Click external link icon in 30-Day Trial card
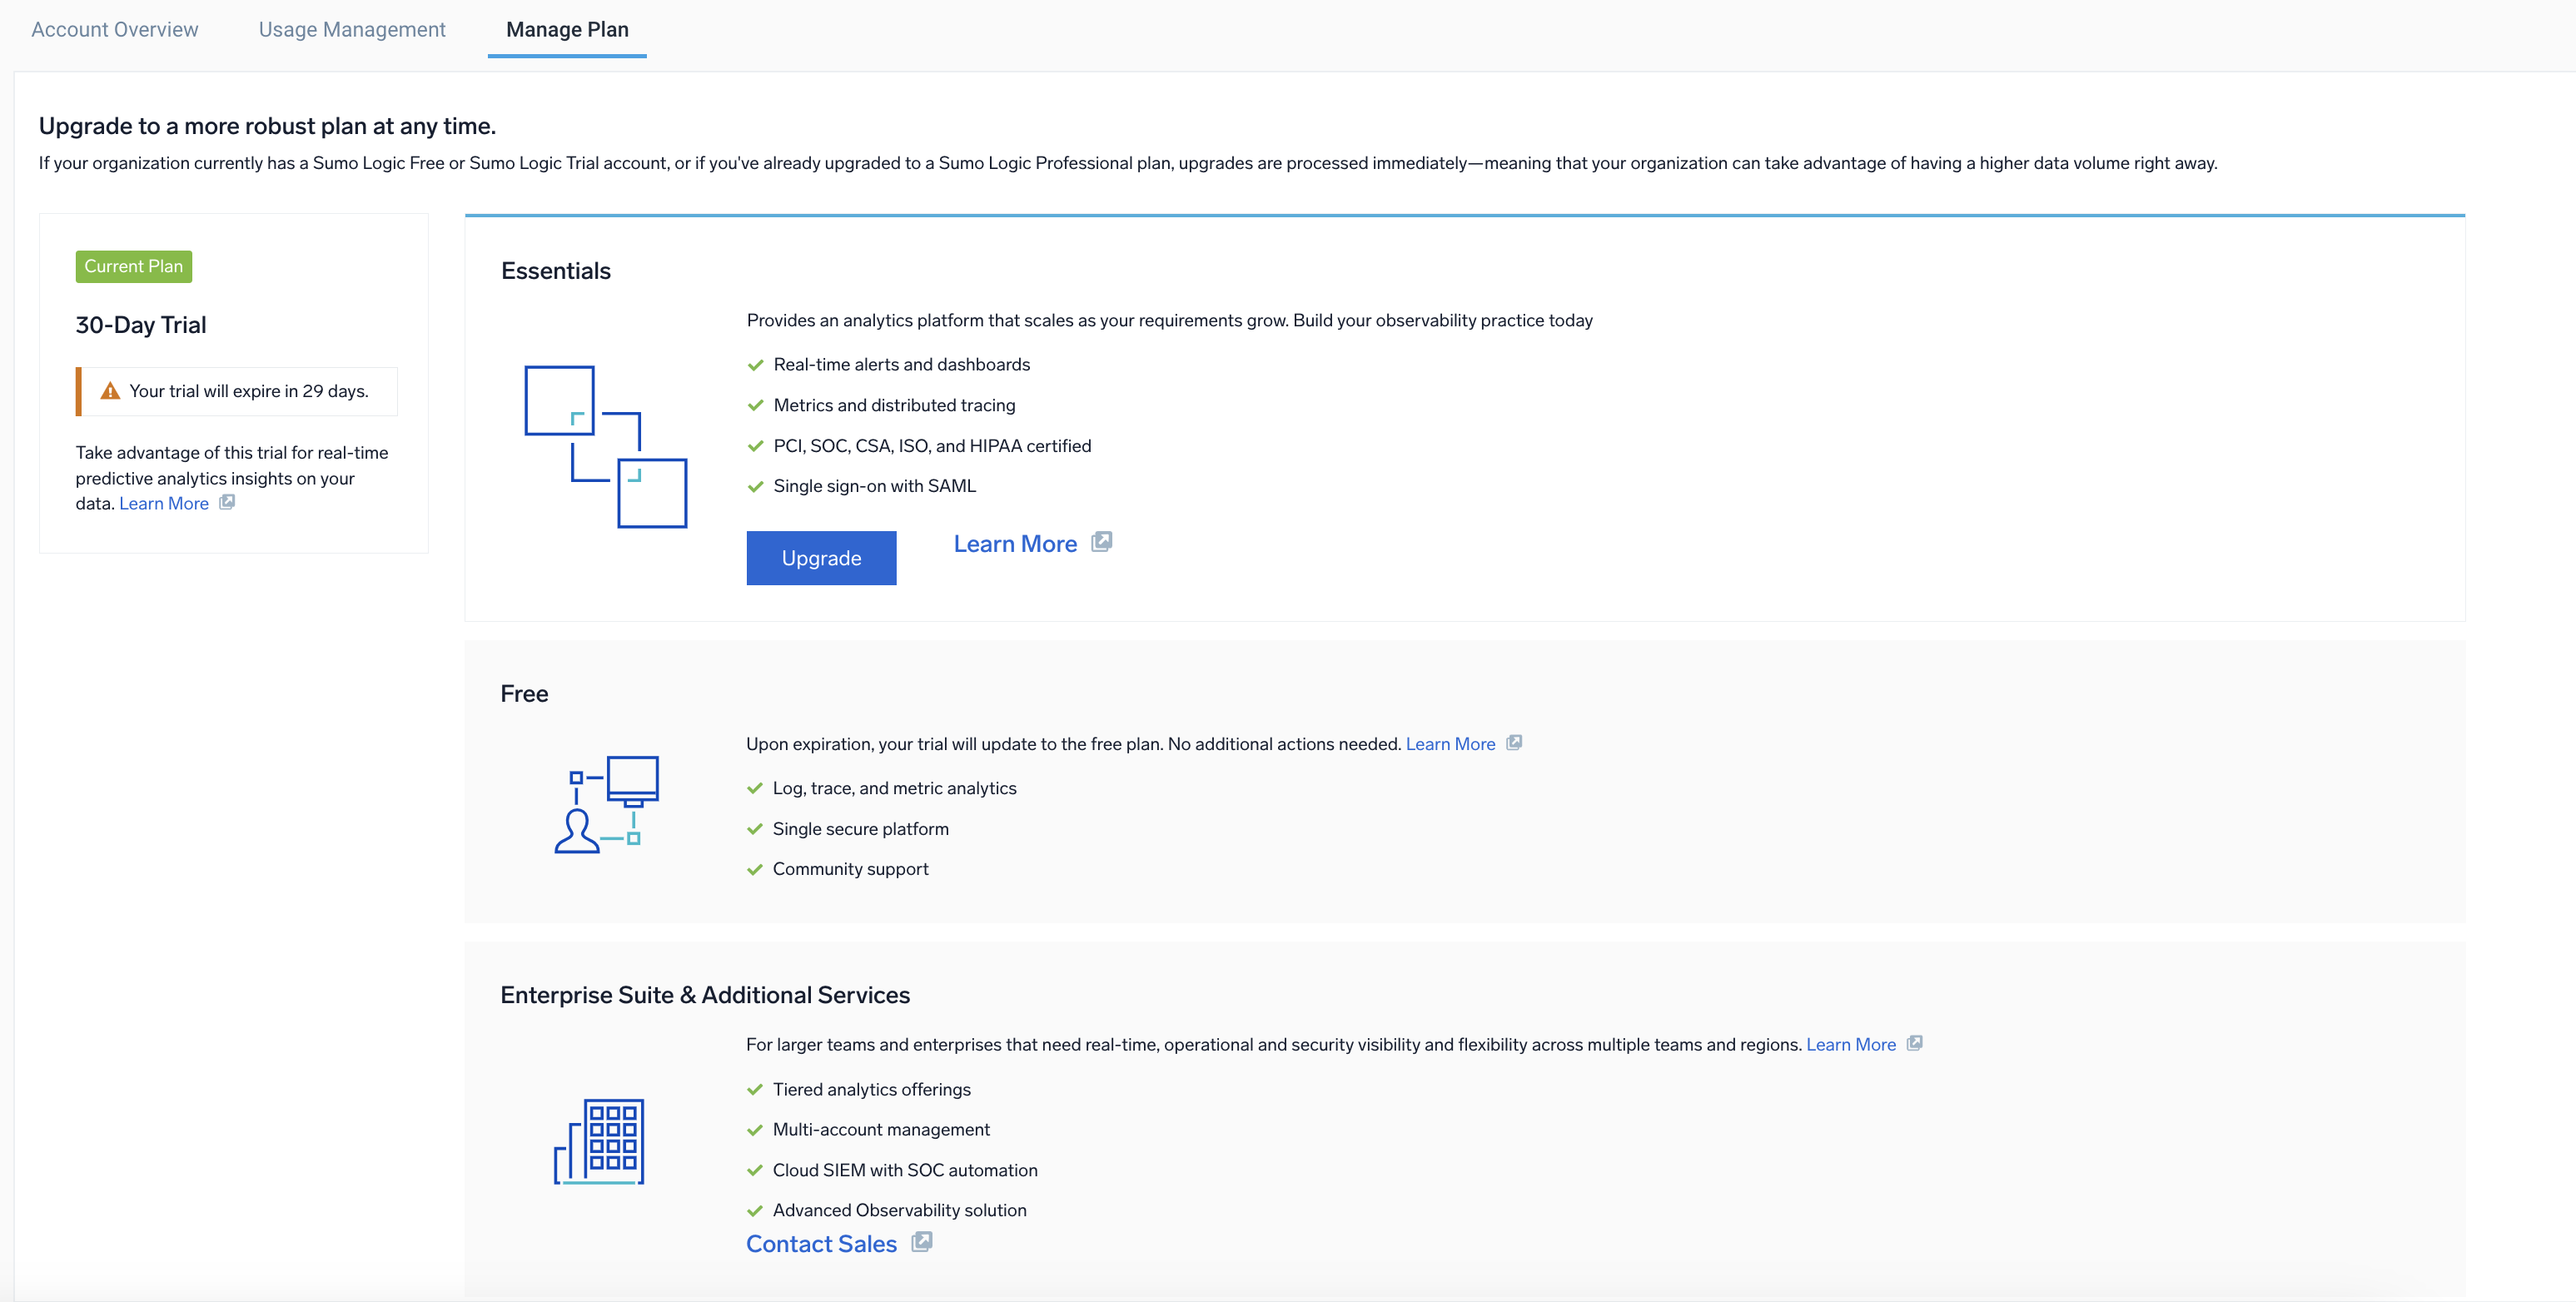This screenshot has width=2576, height=1302. [227, 502]
